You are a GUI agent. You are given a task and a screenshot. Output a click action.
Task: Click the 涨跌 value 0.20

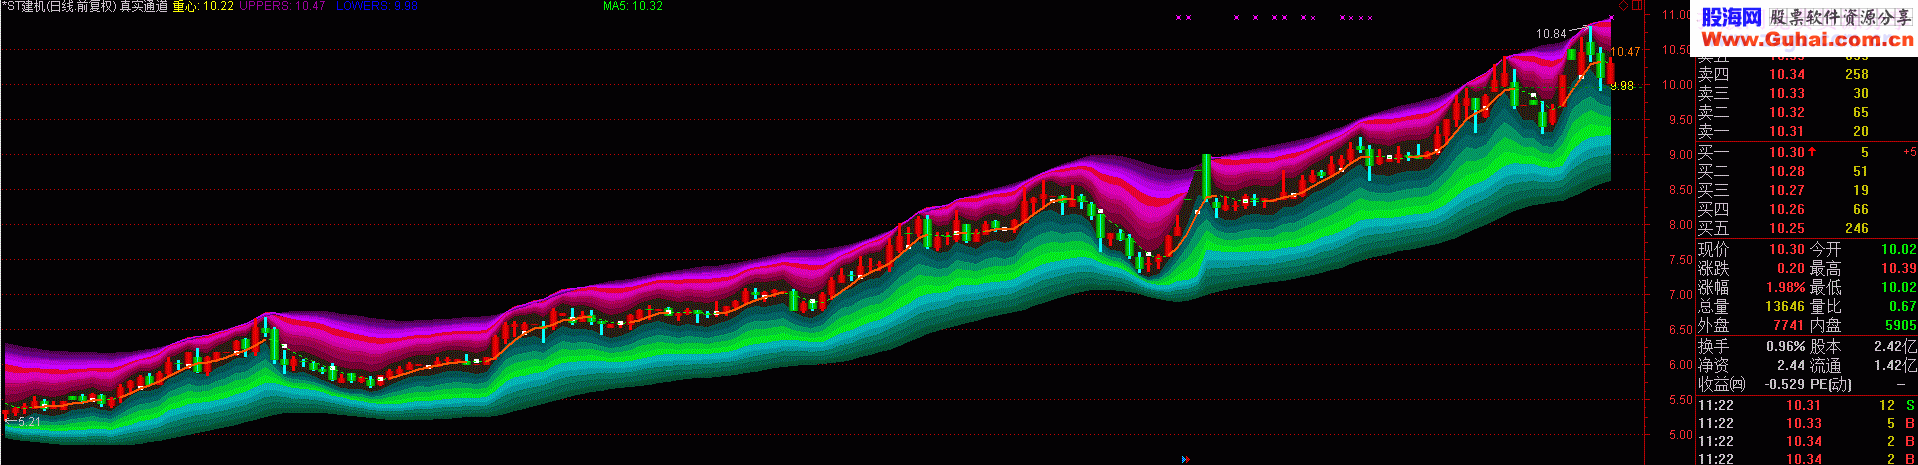[1791, 268]
